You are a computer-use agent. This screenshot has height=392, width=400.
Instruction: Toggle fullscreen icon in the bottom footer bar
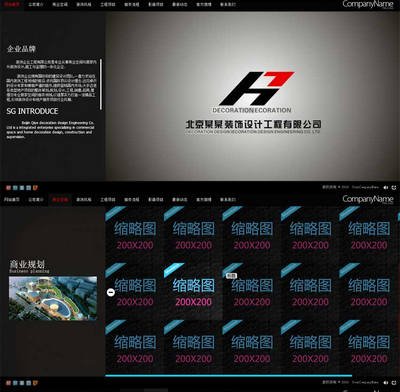(x=394, y=383)
